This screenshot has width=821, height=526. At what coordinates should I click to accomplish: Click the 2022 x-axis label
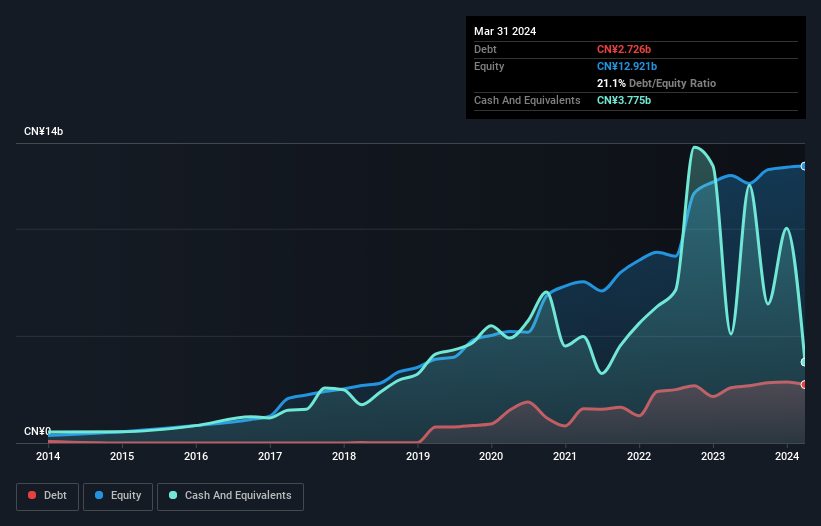[639, 456]
